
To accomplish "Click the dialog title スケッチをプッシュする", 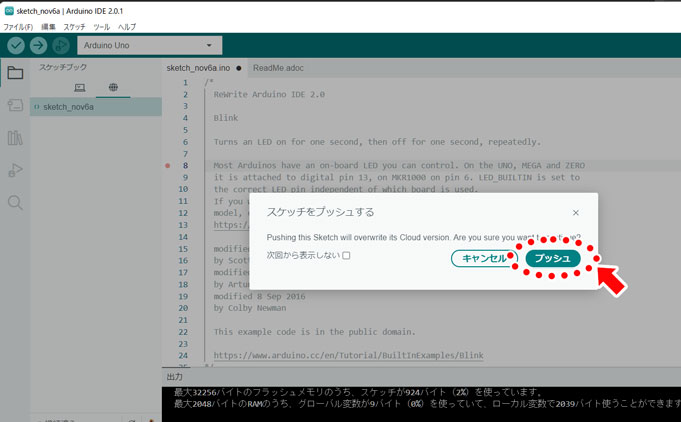I will point(320,212).
